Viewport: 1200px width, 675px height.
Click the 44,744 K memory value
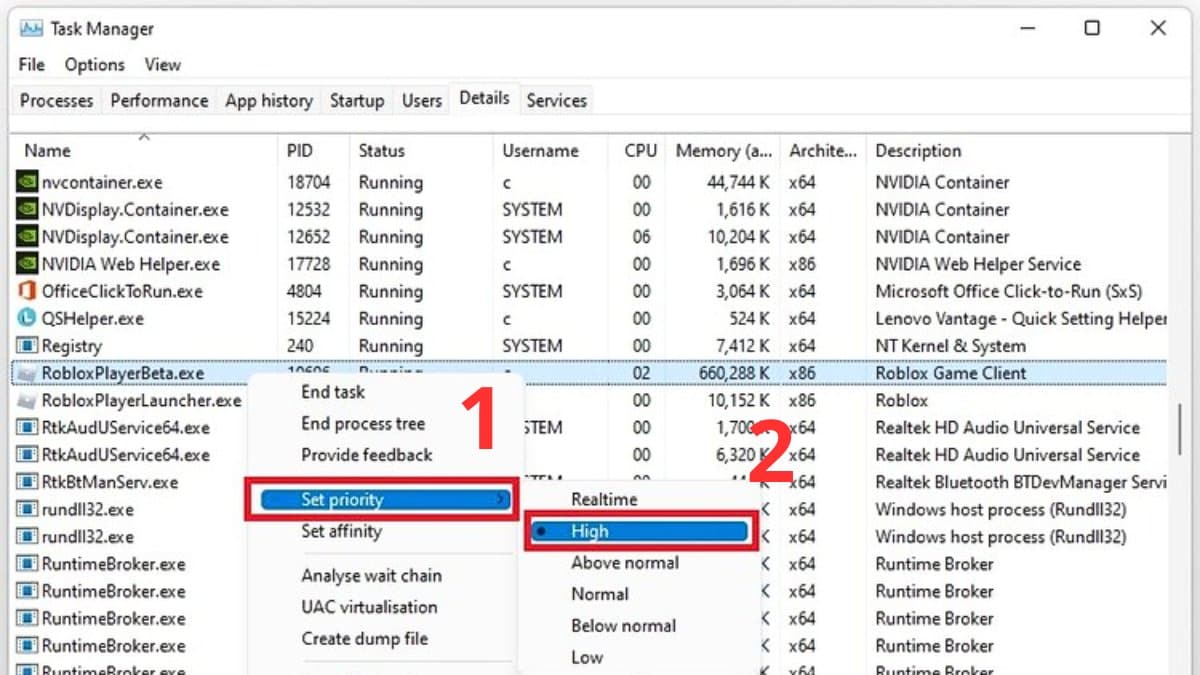[738, 182]
